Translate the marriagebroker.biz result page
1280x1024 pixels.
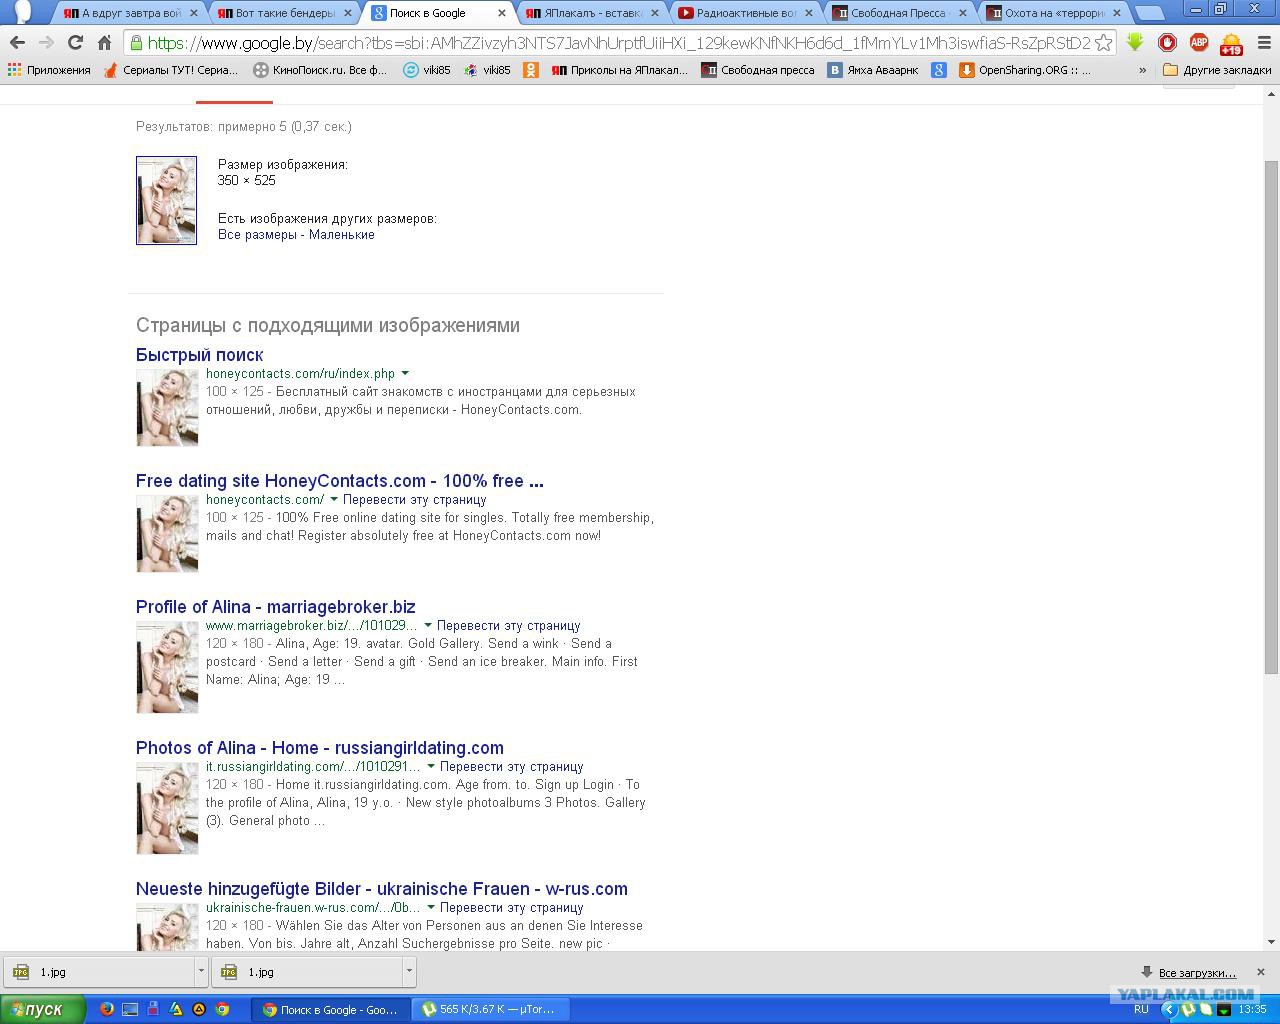tap(509, 626)
